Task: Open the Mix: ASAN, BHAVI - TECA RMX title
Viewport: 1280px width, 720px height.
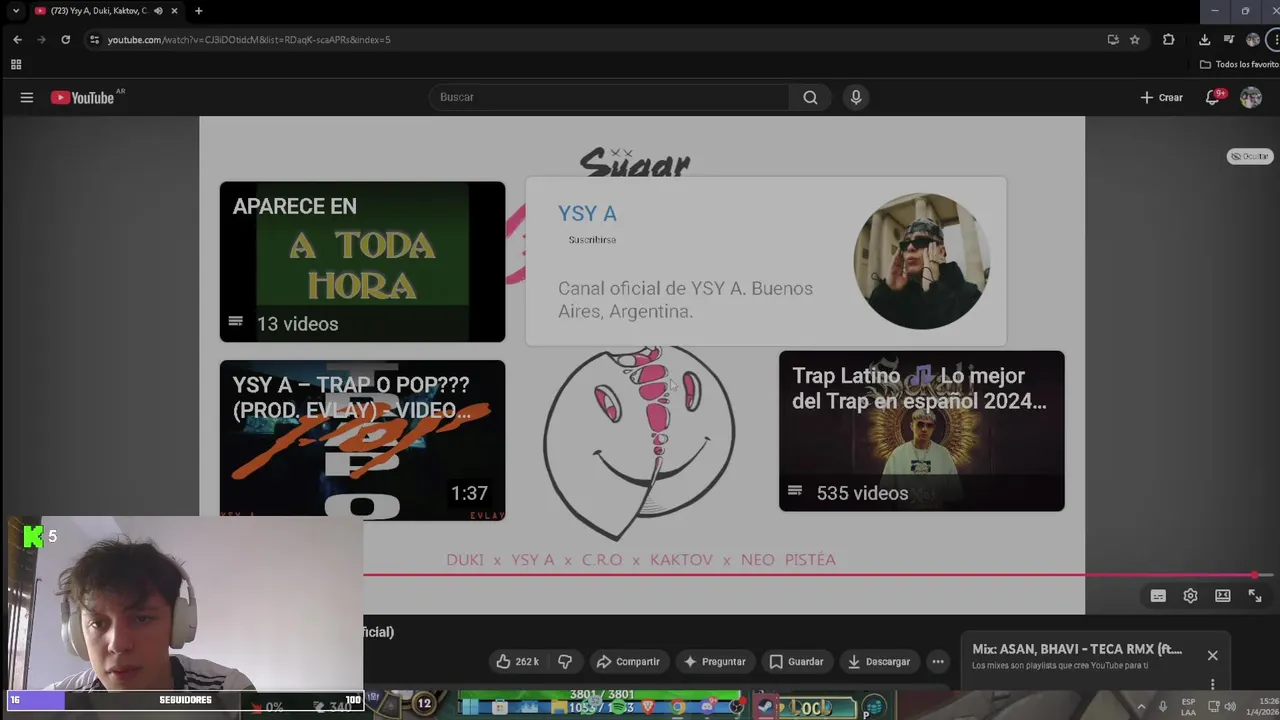Action: point(1077,649)
